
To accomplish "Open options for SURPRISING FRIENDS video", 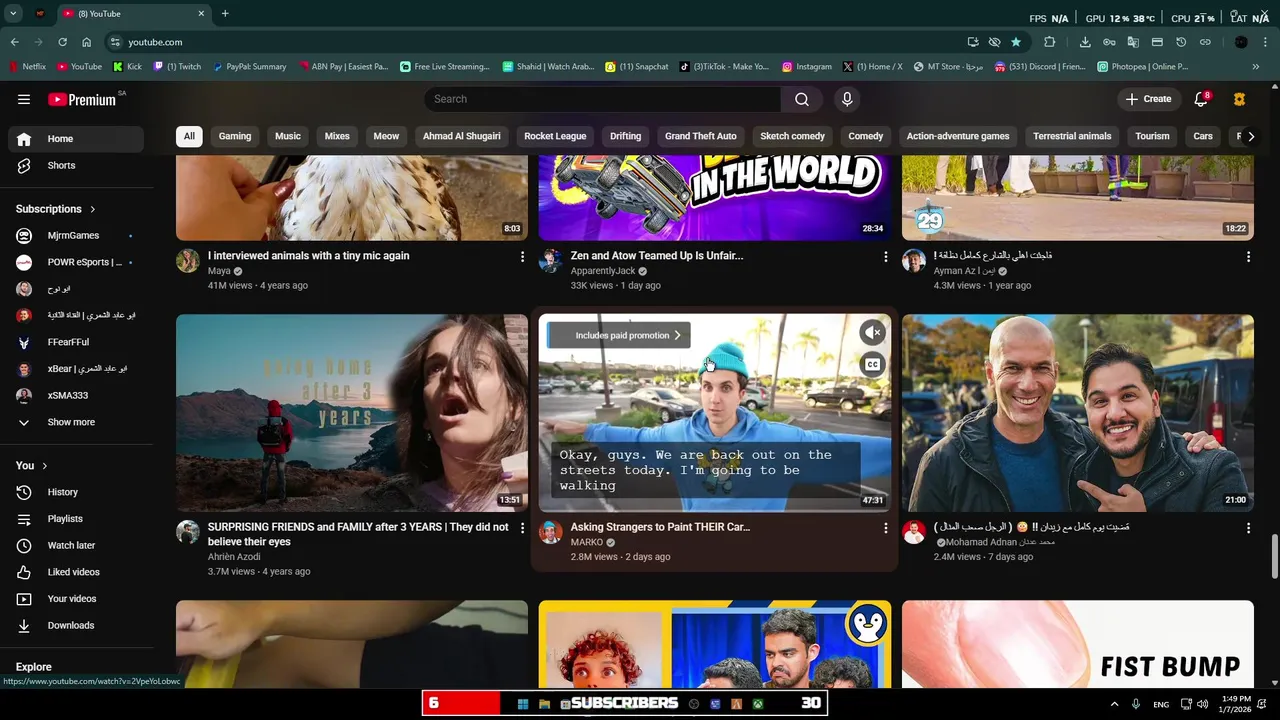I will pos(522,528).
